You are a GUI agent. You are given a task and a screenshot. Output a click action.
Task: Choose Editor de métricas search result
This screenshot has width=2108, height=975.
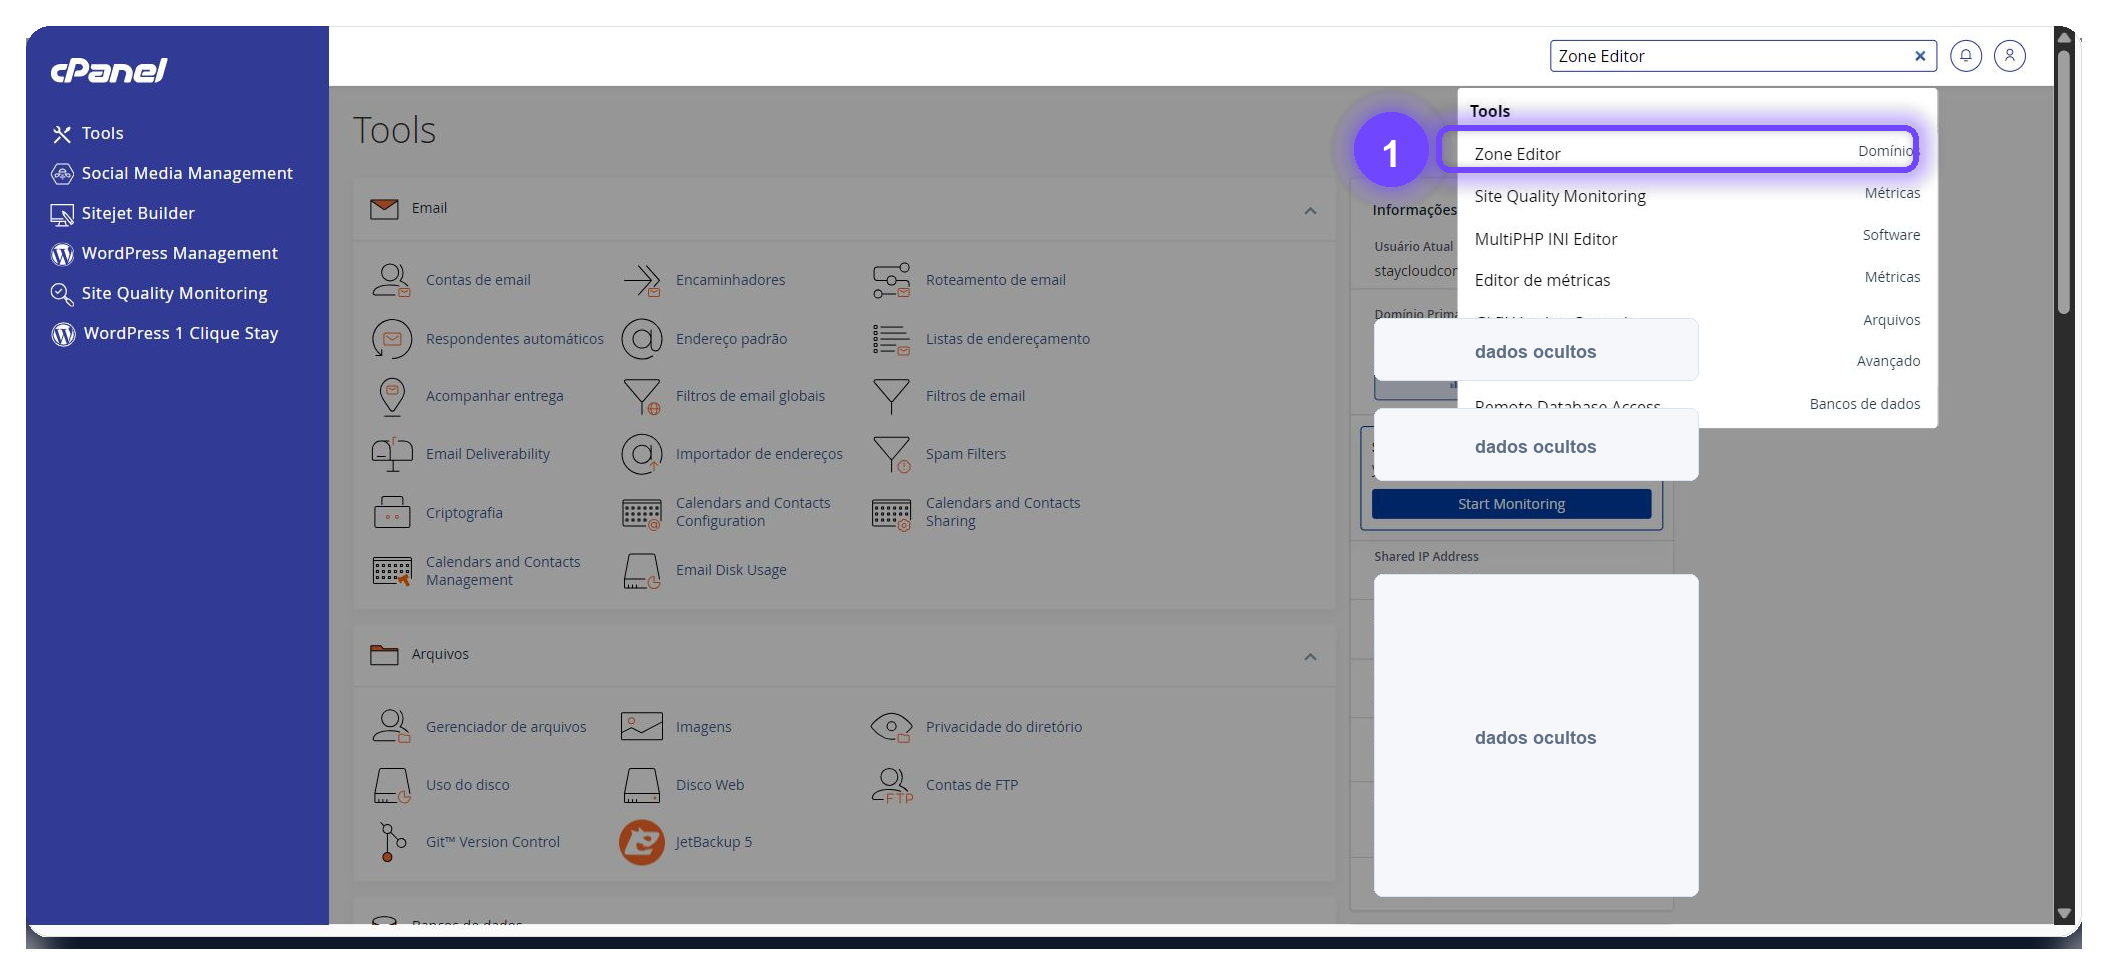[x=1697, y=279]
